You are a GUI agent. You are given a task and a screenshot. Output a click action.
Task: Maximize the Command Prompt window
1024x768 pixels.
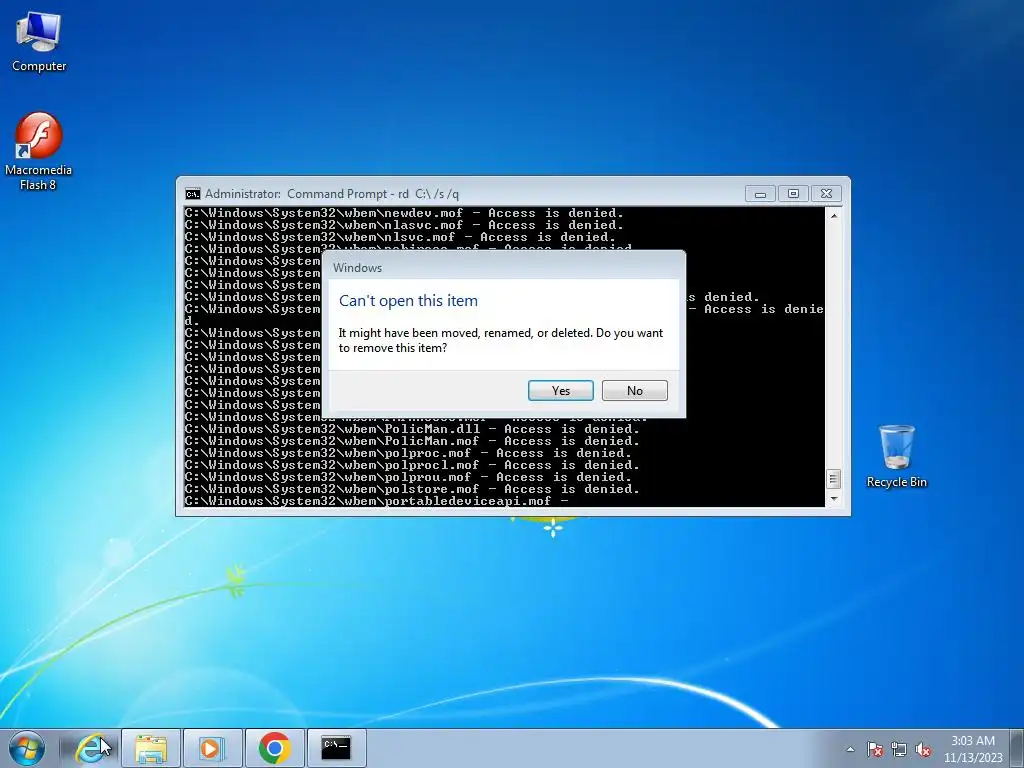(793, 194)
